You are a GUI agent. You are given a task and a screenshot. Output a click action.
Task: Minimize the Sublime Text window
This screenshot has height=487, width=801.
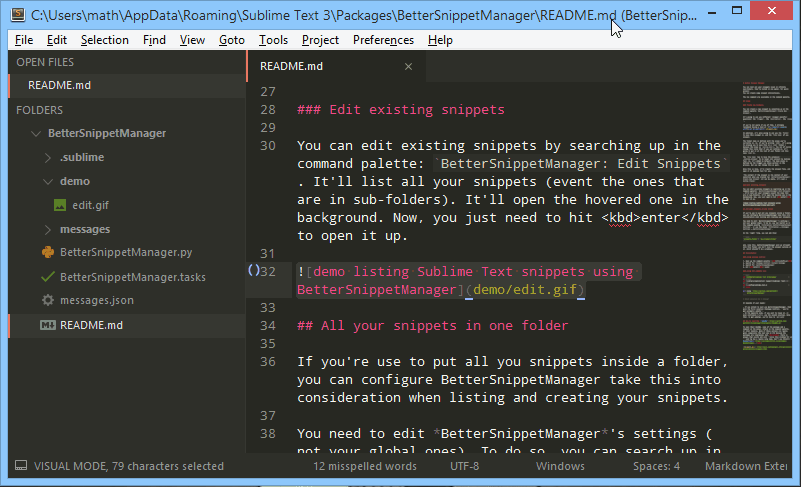(x=712, y=11)
